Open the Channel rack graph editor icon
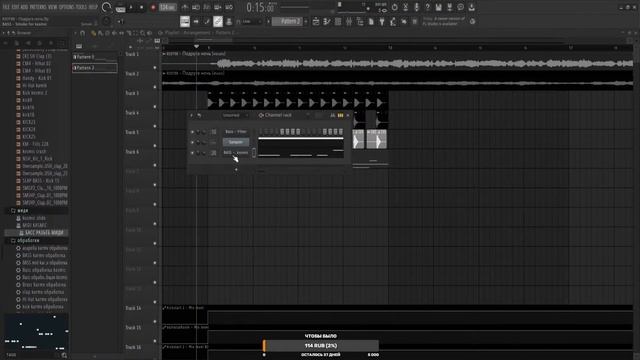This screenshot has height=360, width=640. (333, 116)
